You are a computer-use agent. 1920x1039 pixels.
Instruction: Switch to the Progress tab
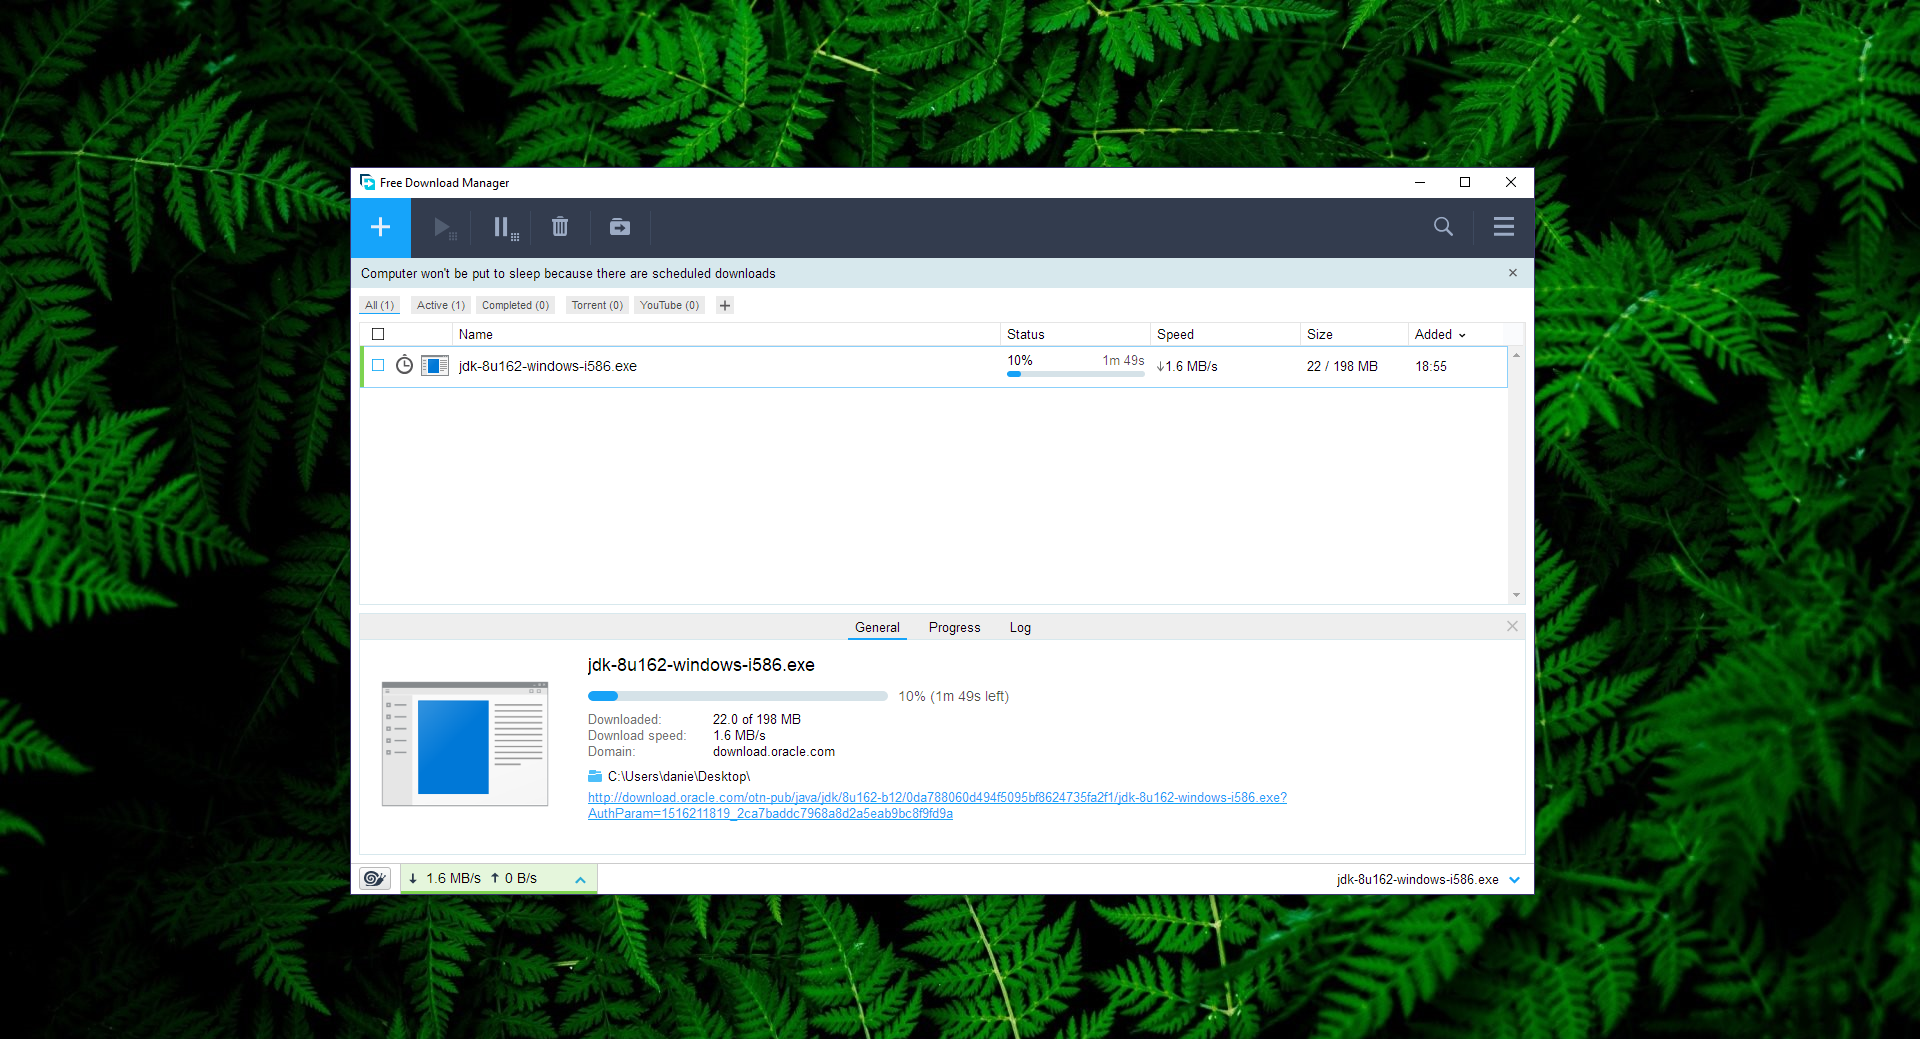point(954,628)
